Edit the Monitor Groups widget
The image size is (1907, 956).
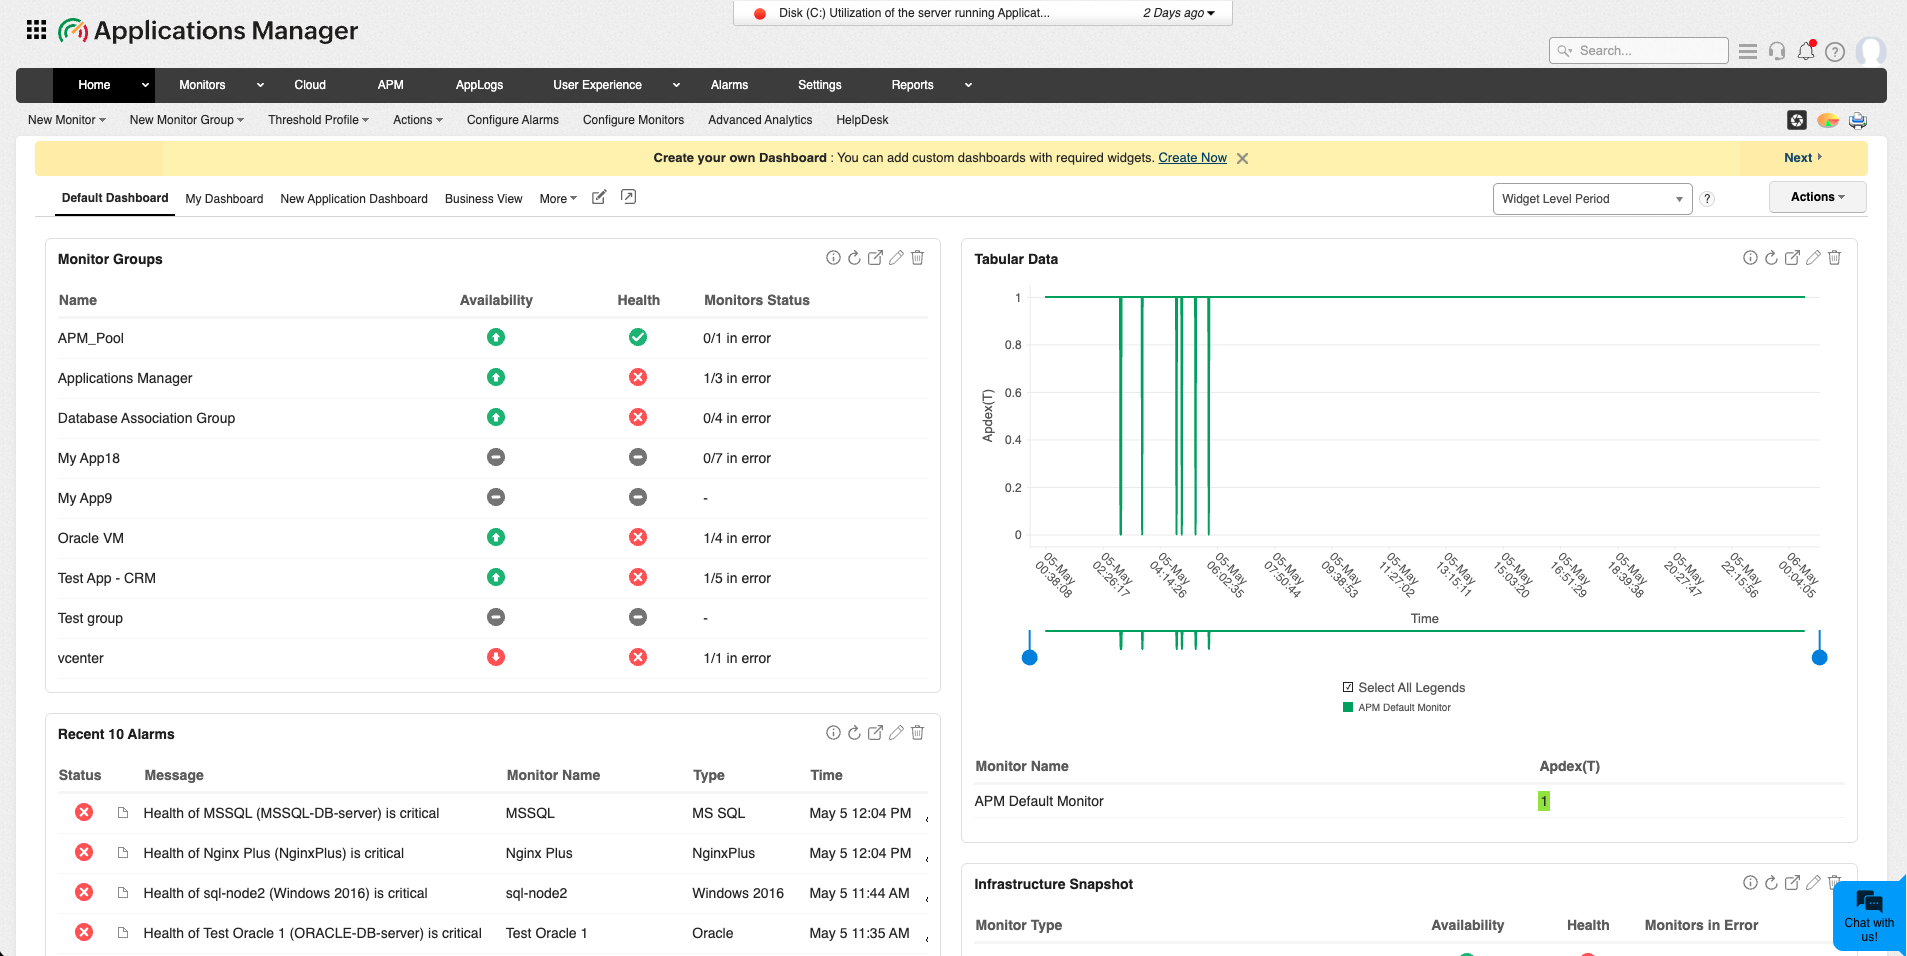[x=896, y=258]
